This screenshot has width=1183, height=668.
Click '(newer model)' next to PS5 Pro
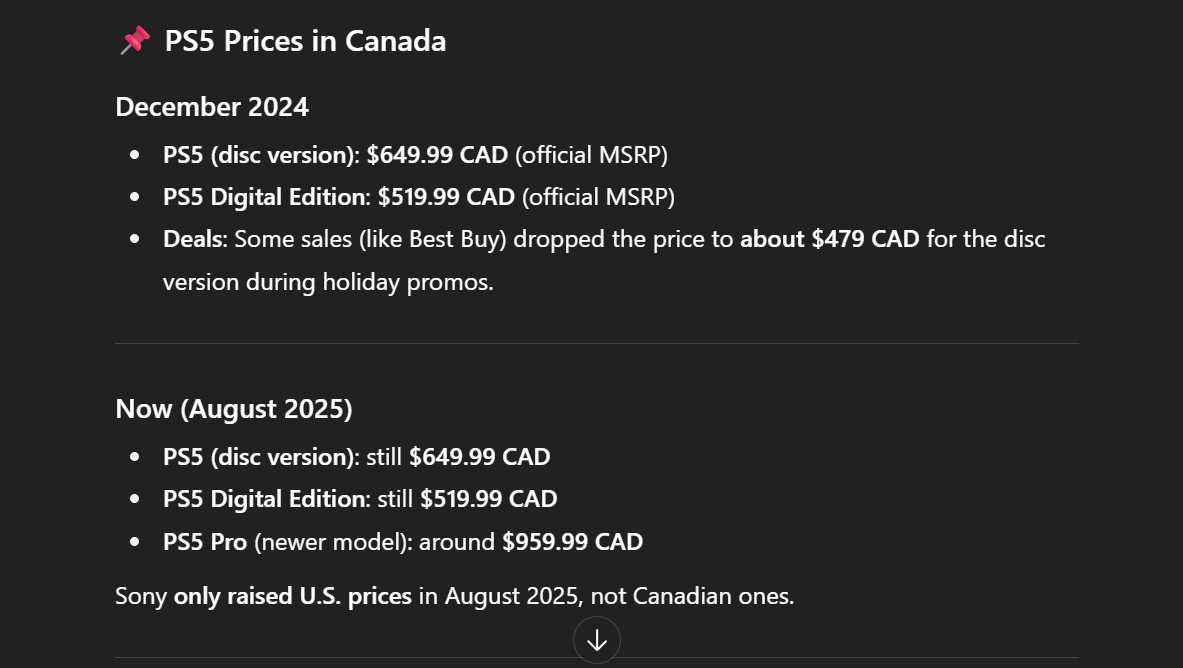(x=333, y=542)
